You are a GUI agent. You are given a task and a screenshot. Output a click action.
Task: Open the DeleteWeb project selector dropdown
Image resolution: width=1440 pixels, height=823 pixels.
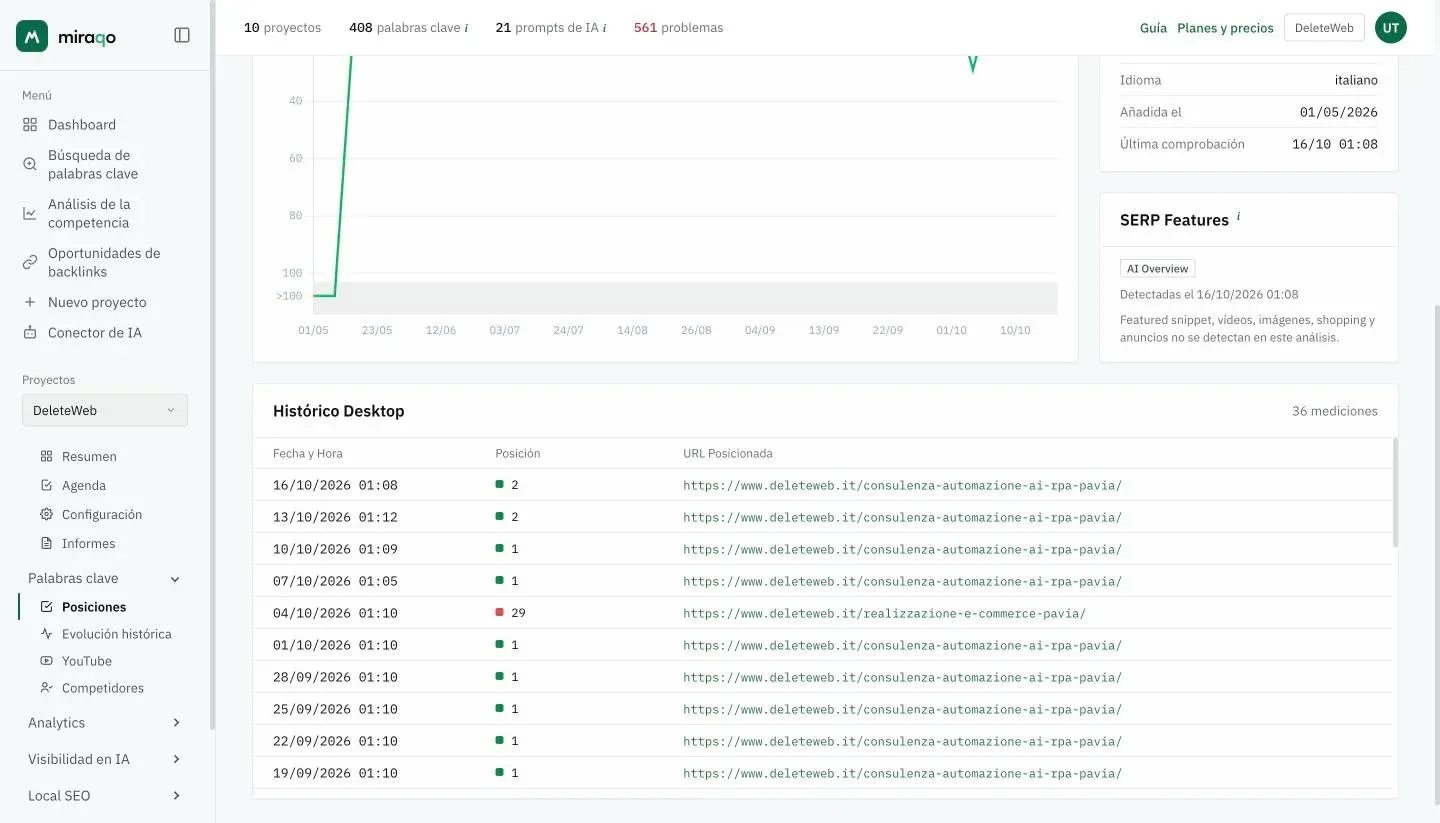coord(105,410)
